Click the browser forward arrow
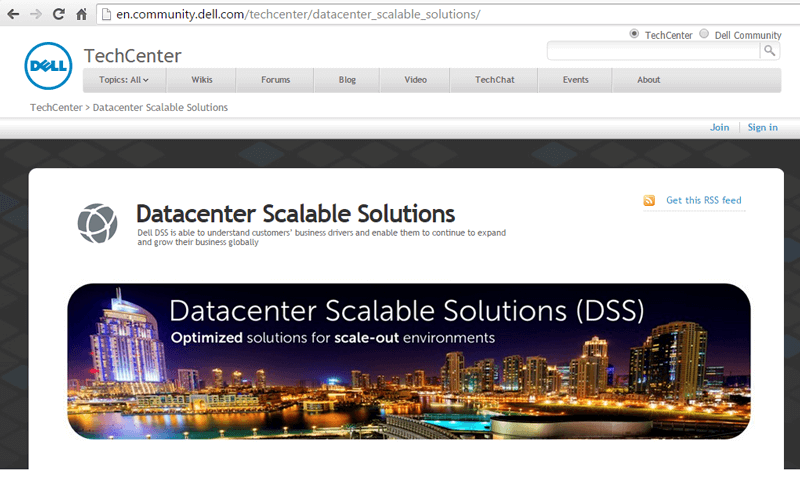Screen dimensions: 800x487 click(36, 14)
